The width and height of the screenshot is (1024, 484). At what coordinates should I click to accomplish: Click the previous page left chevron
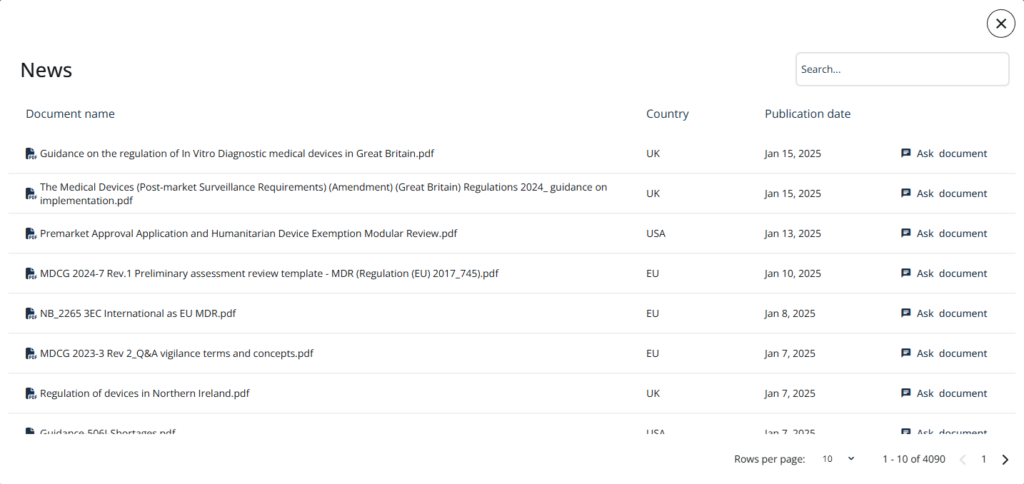coord(962,459)
